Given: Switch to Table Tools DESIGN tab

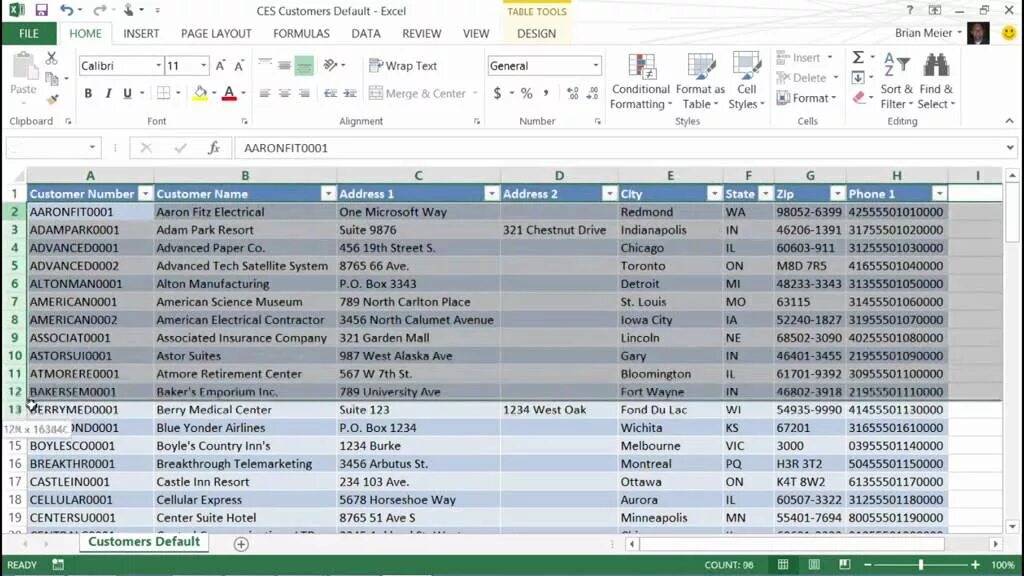Looking at the screenshot, I should pos(536,33).
